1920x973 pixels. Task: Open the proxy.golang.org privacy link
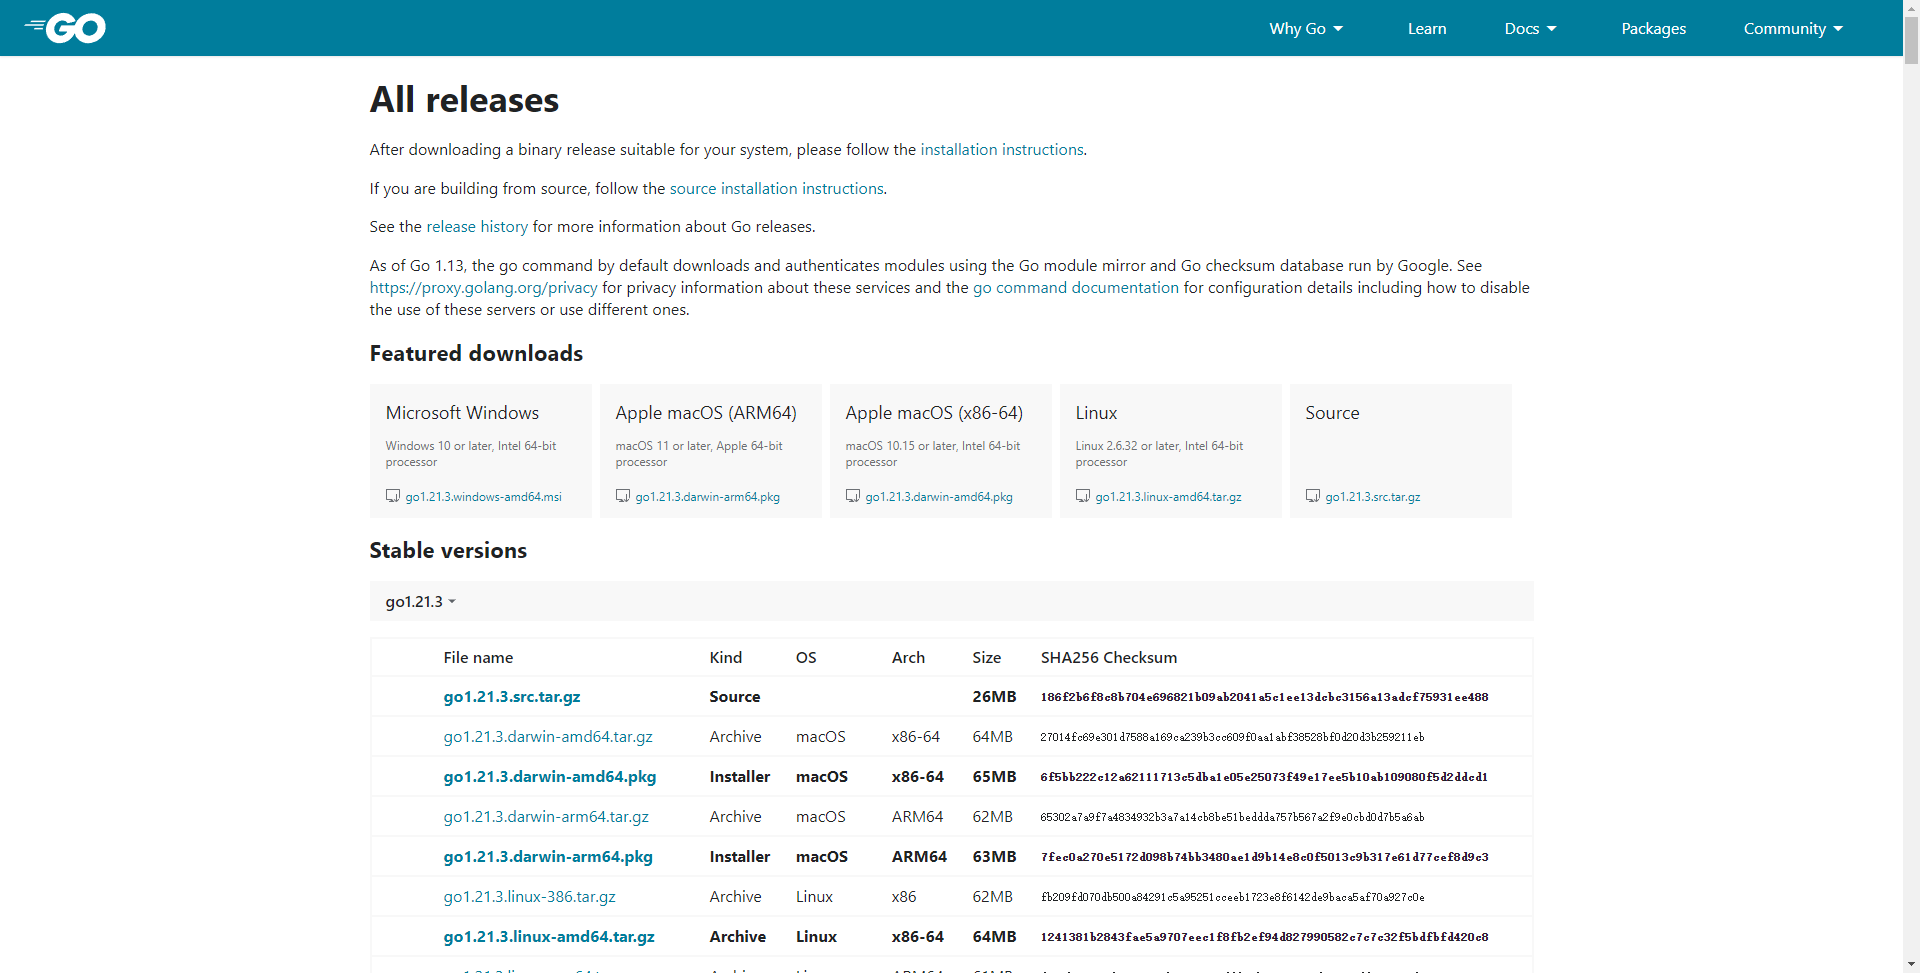coord(483,288)
